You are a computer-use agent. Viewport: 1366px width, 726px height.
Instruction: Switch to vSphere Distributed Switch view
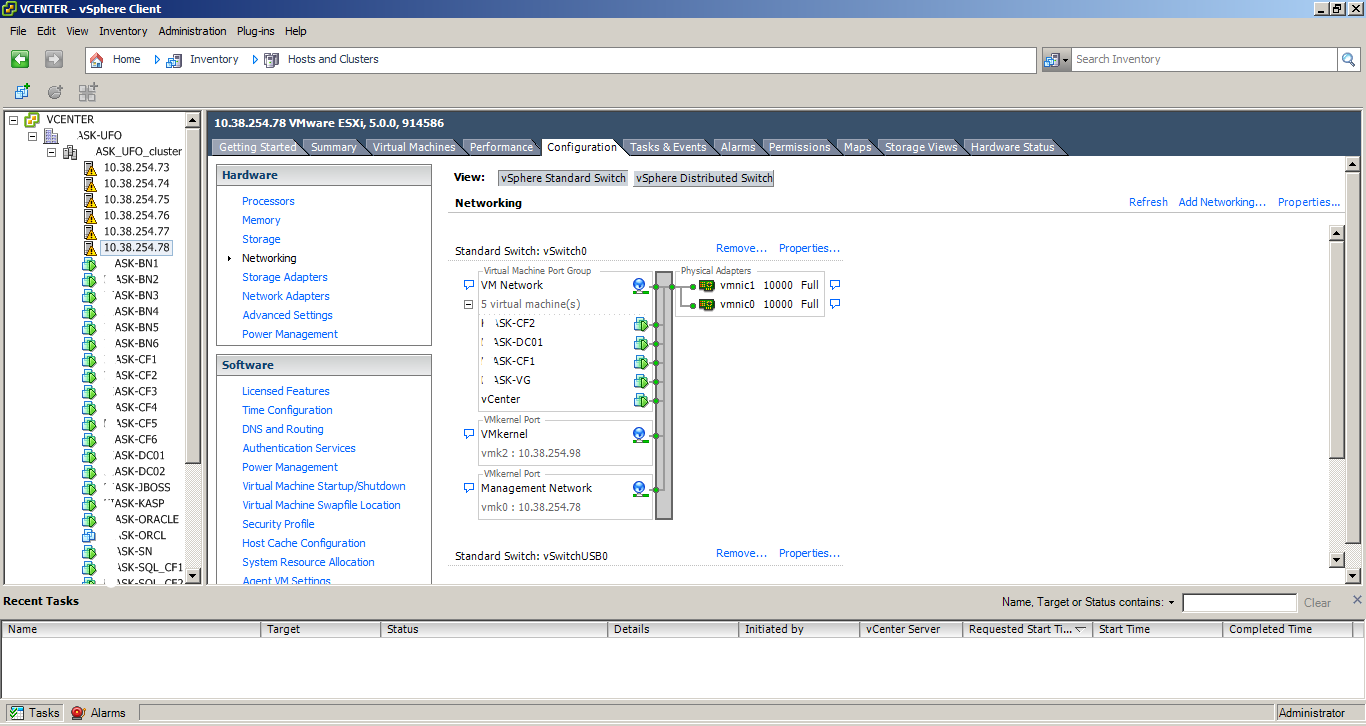704,178
